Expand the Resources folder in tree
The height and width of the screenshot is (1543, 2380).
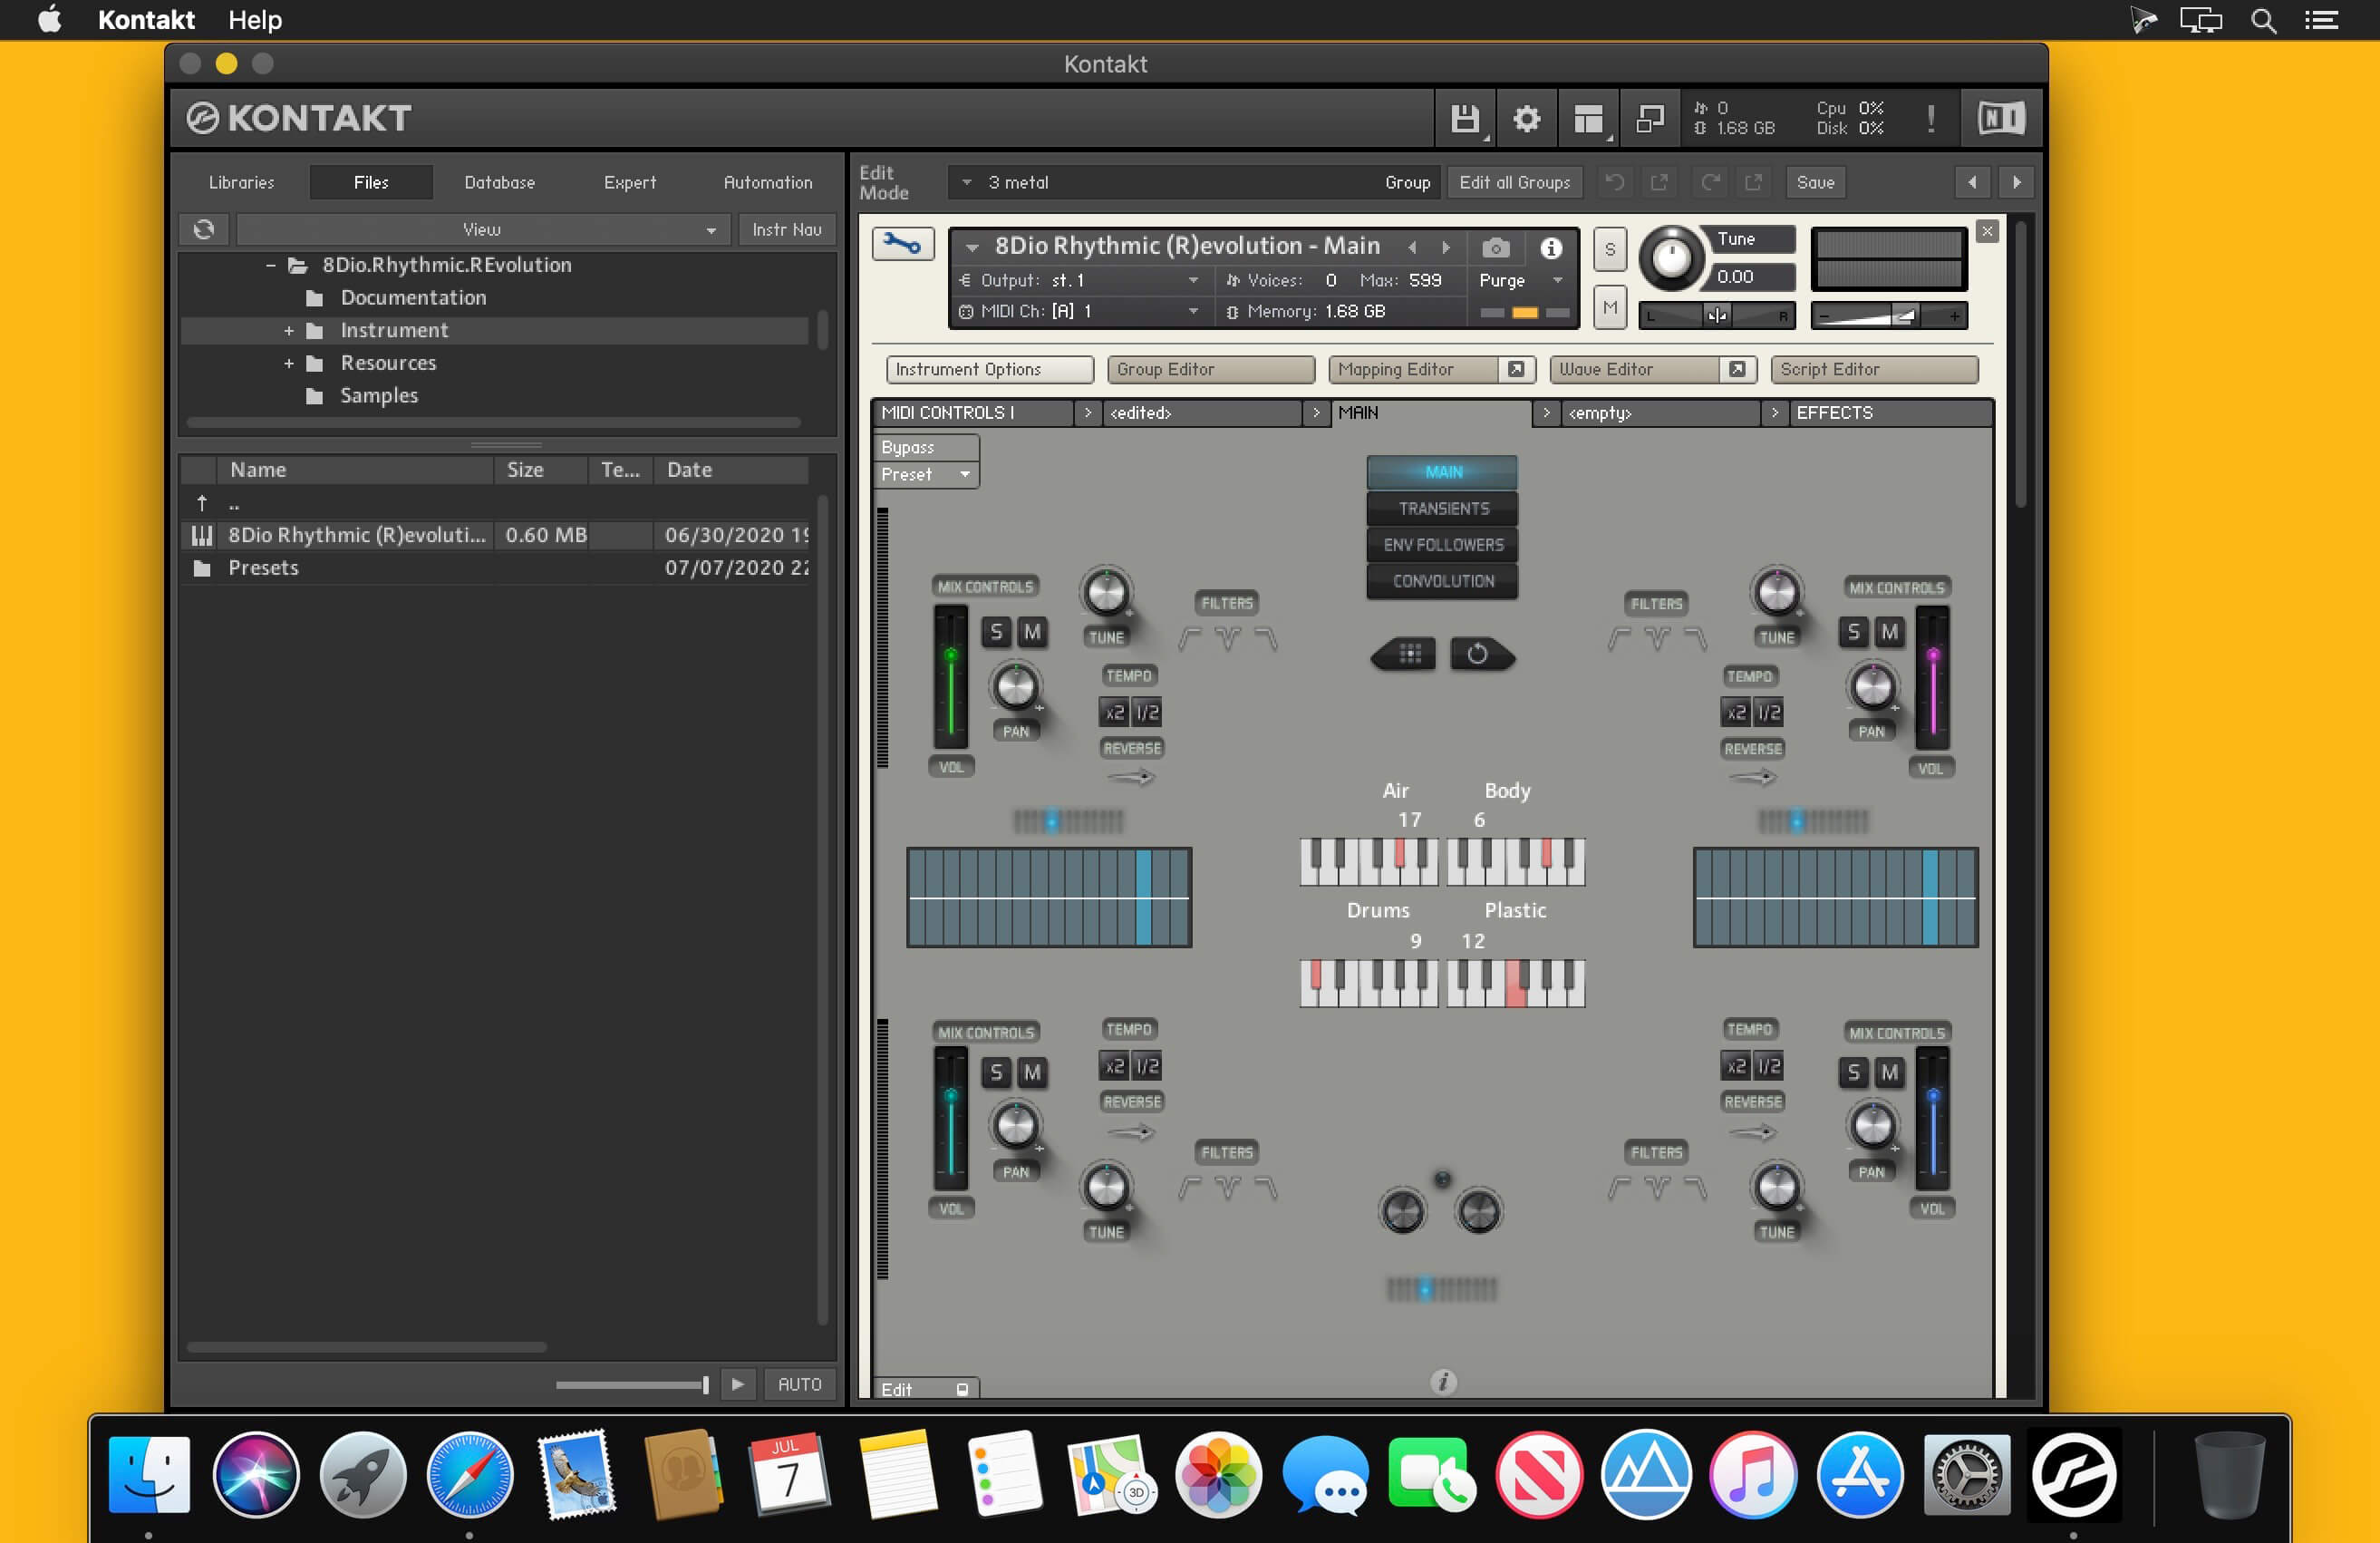point(288,363)
